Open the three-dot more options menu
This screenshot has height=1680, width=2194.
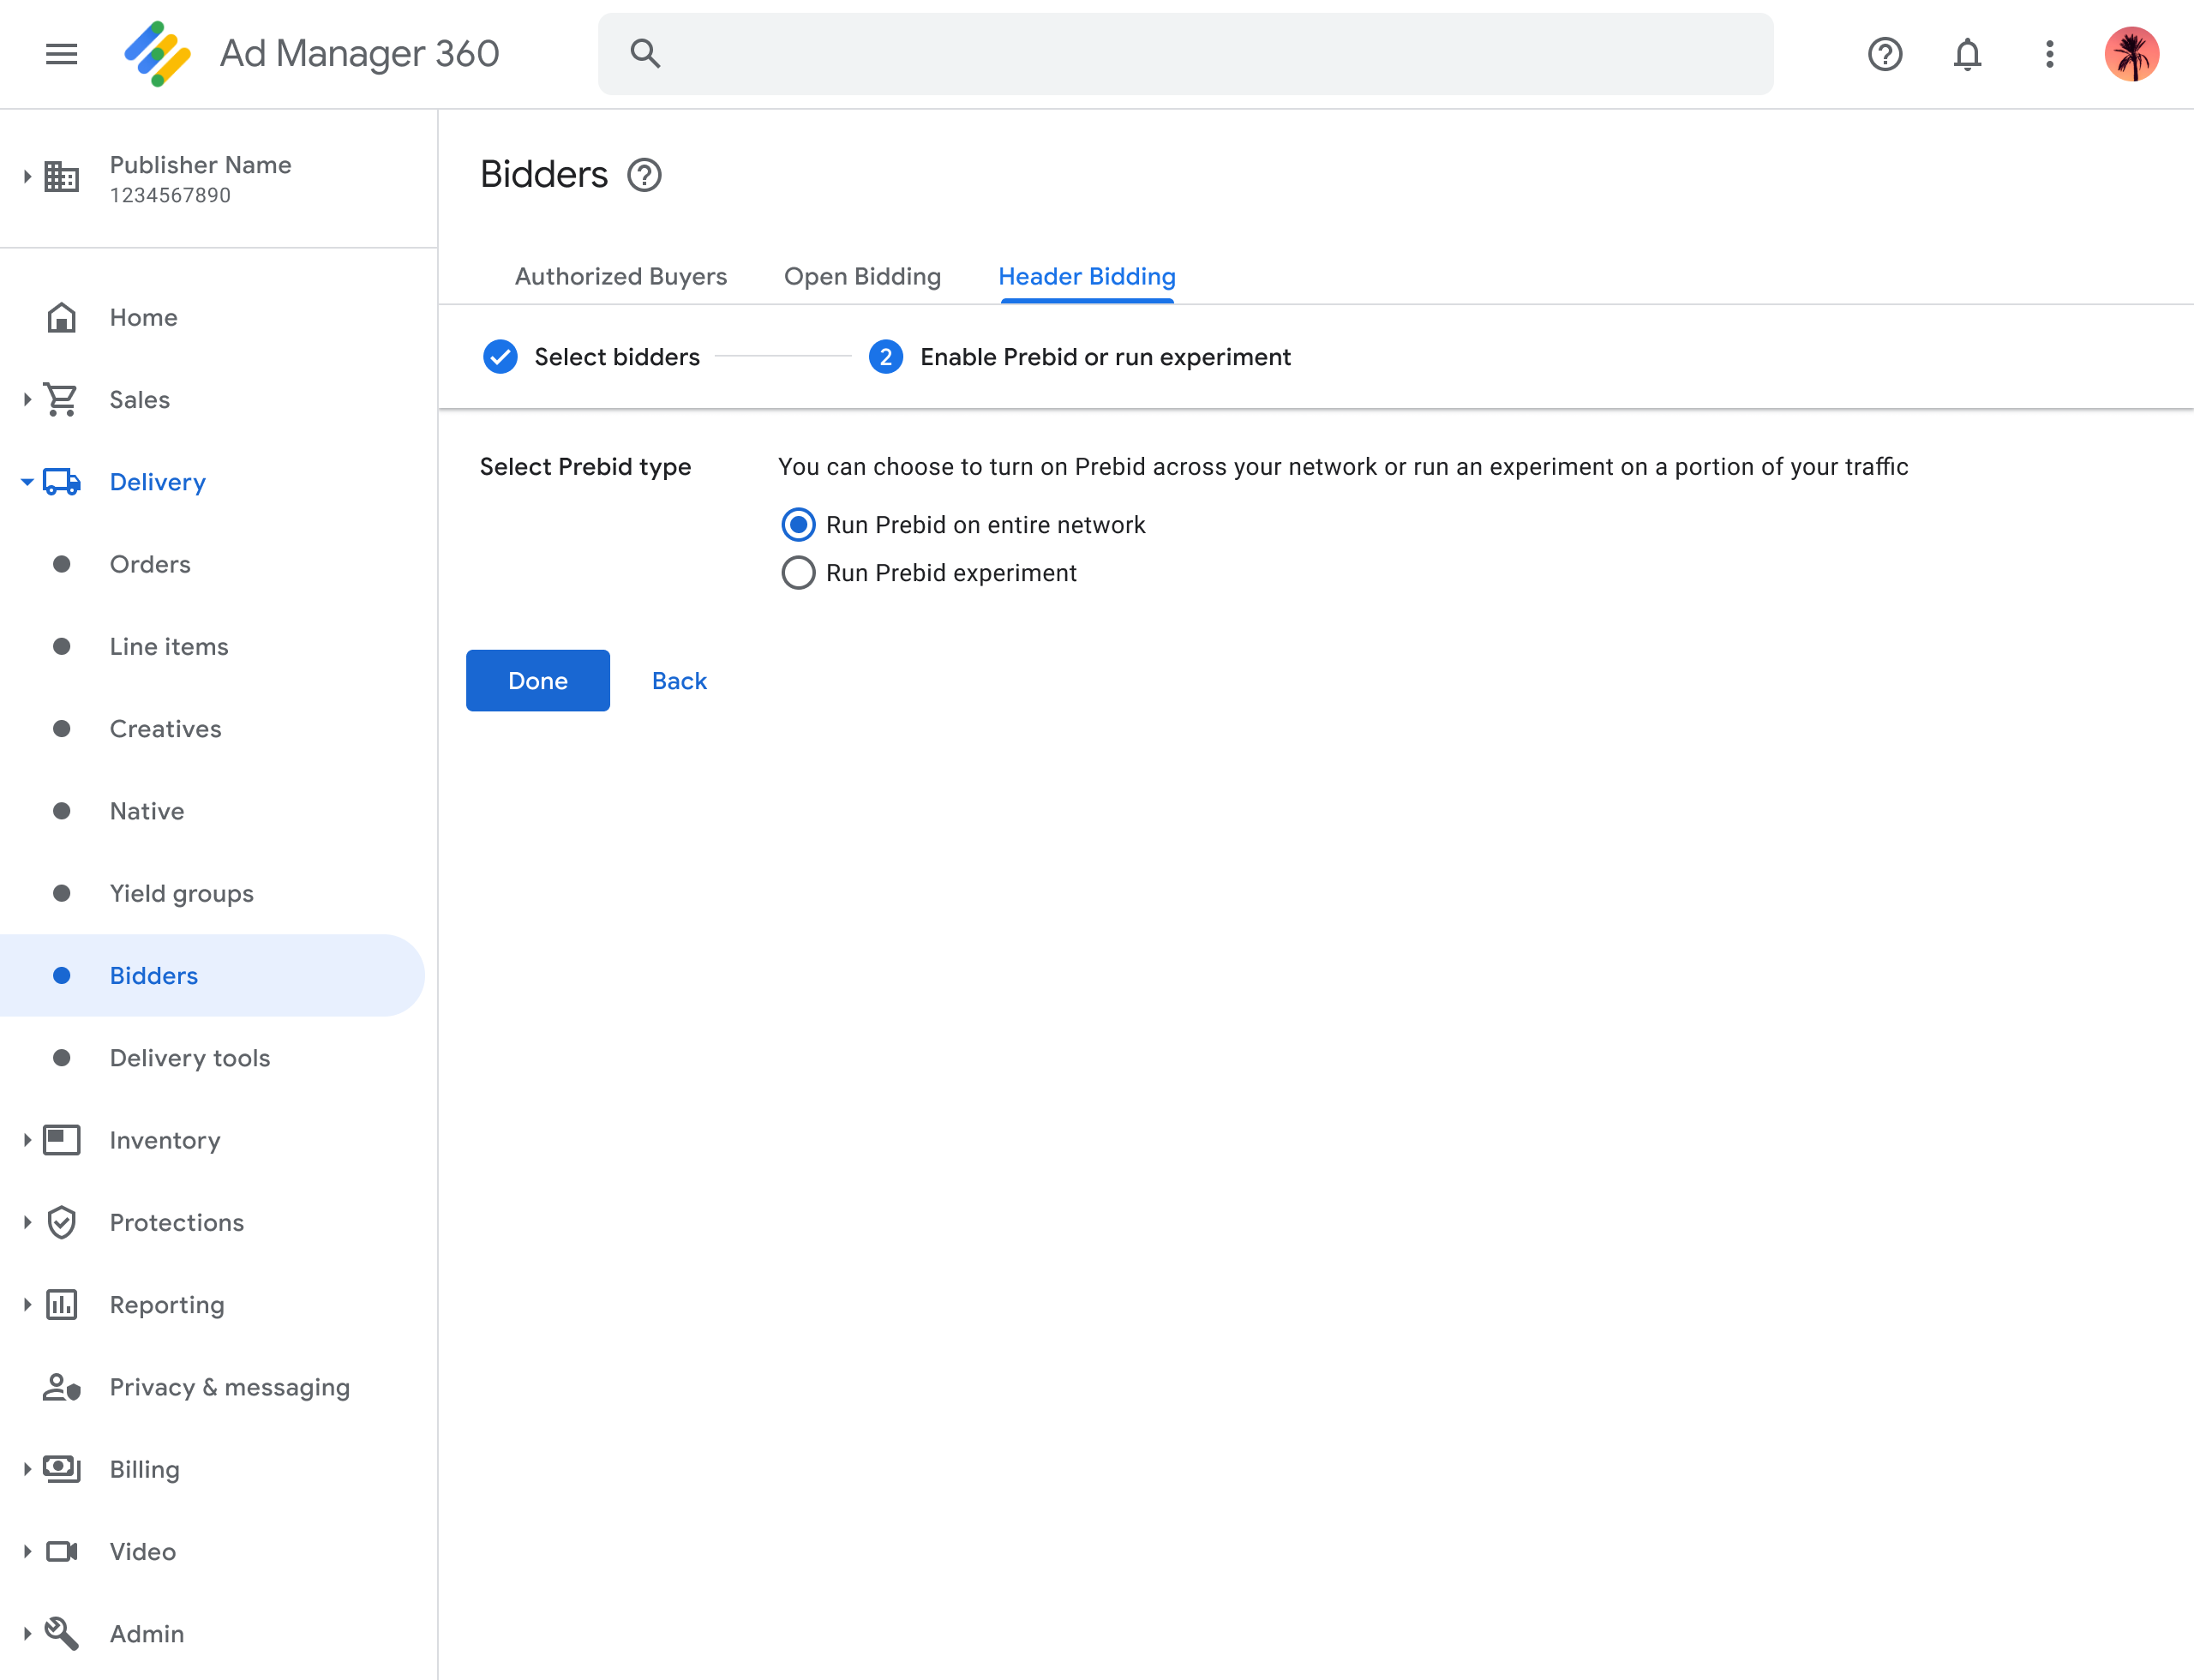(x=2049, y=54)
